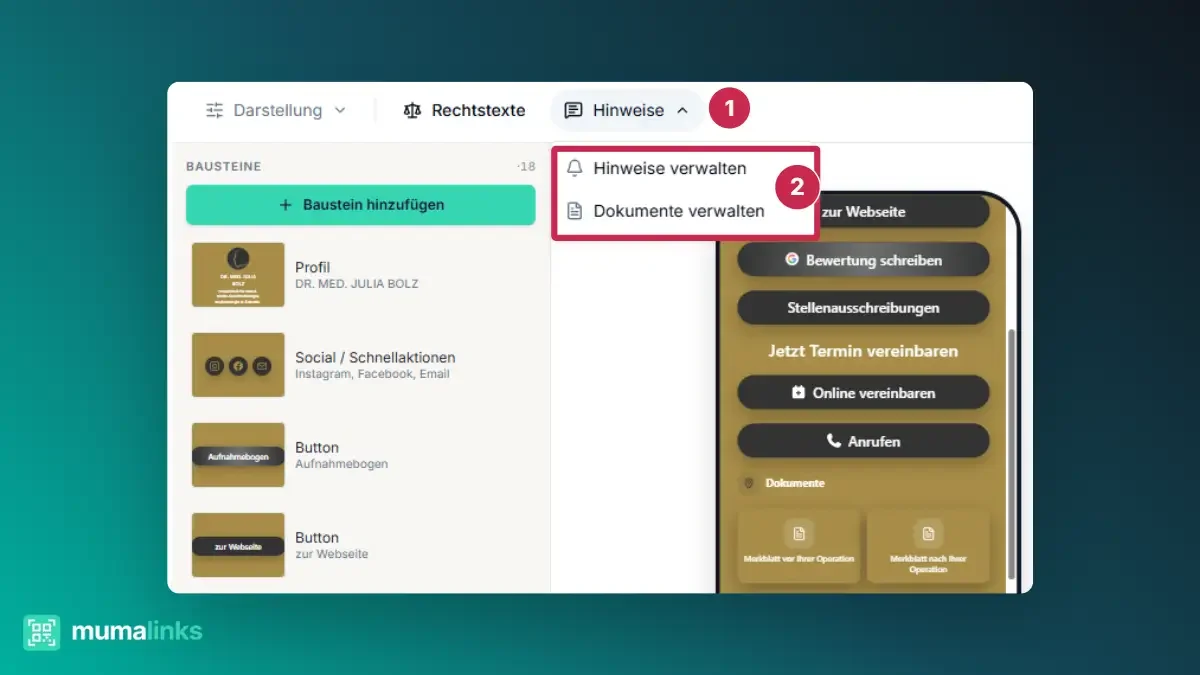Click the icon beside Dokumente label
Screen dimensions: 1200x675
[x=748, y=483]
